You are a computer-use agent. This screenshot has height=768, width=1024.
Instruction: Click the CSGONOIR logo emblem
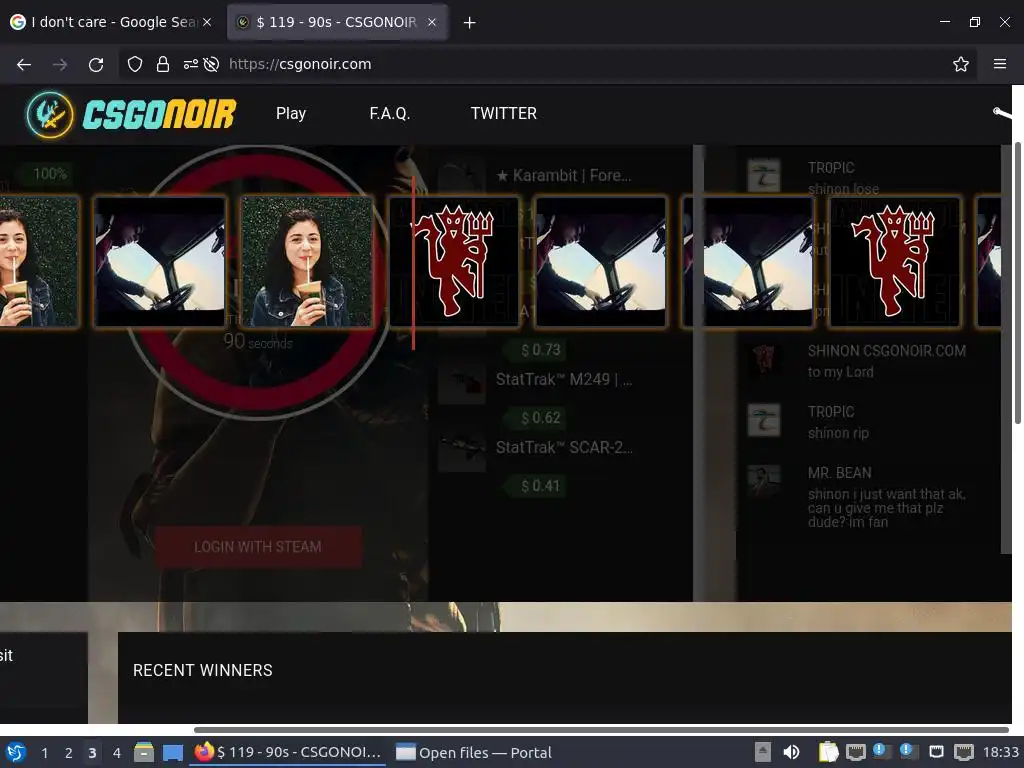(50, 114)
